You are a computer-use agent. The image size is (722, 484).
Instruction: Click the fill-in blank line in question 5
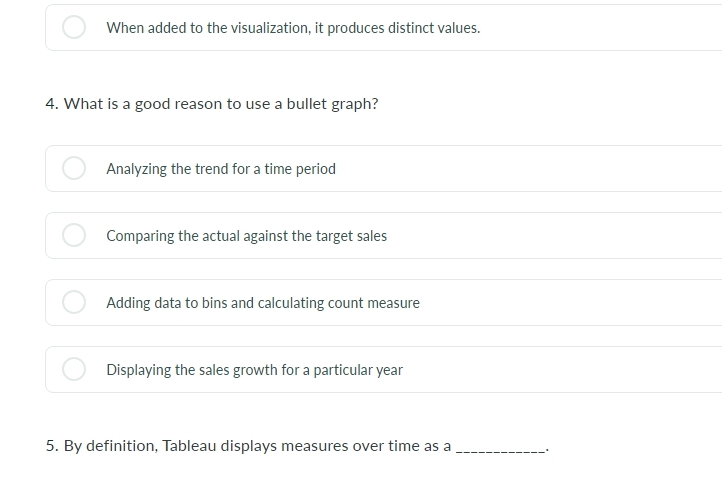[x=501, y=451]
